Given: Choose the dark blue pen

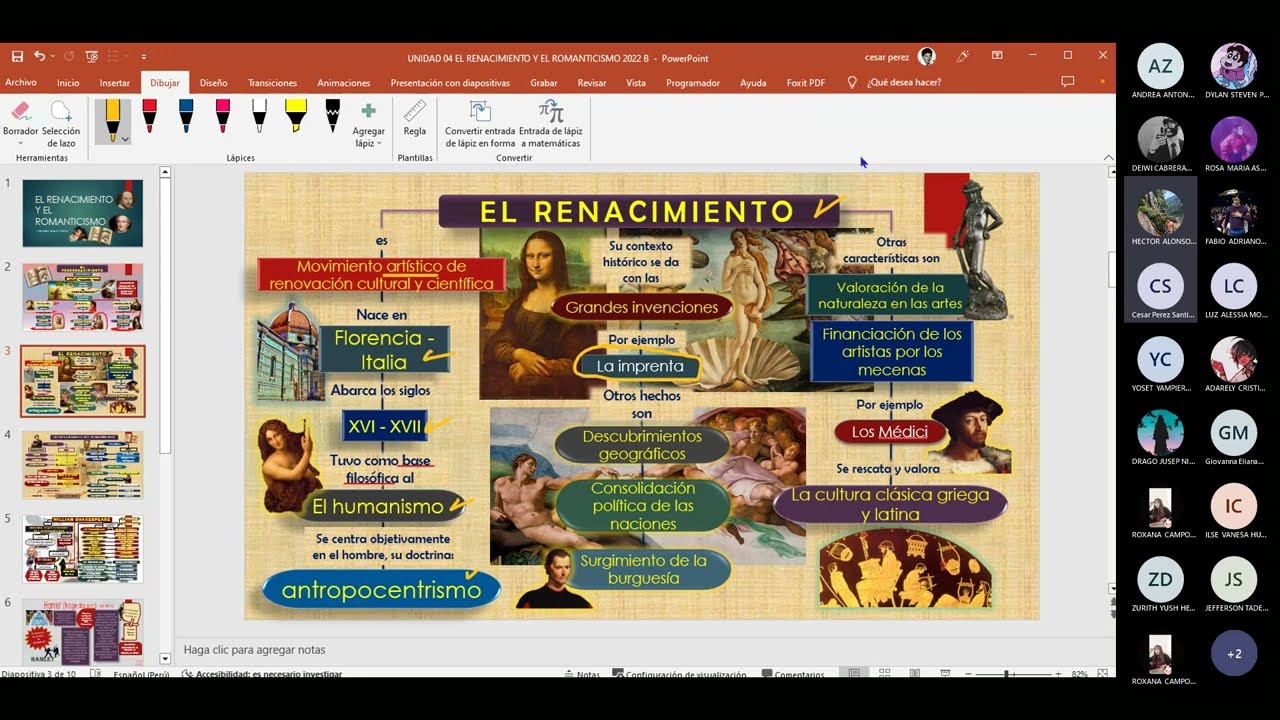Looking at the screenshot, I should [x=186, y=116].
